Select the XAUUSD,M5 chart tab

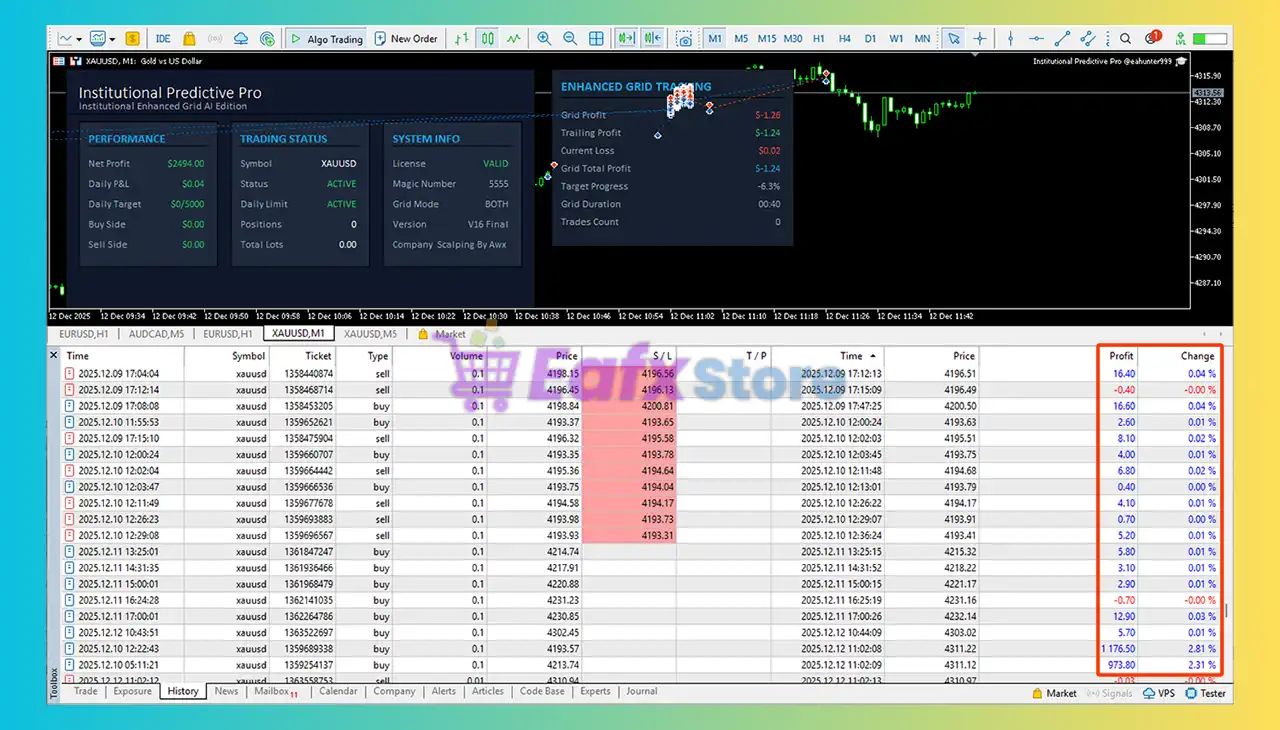coord(370,334)
